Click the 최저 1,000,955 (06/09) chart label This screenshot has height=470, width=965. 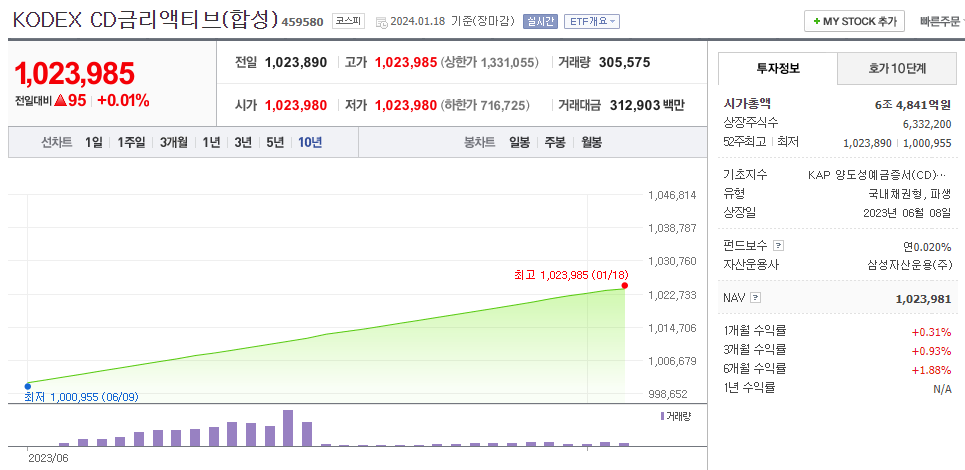81,397
